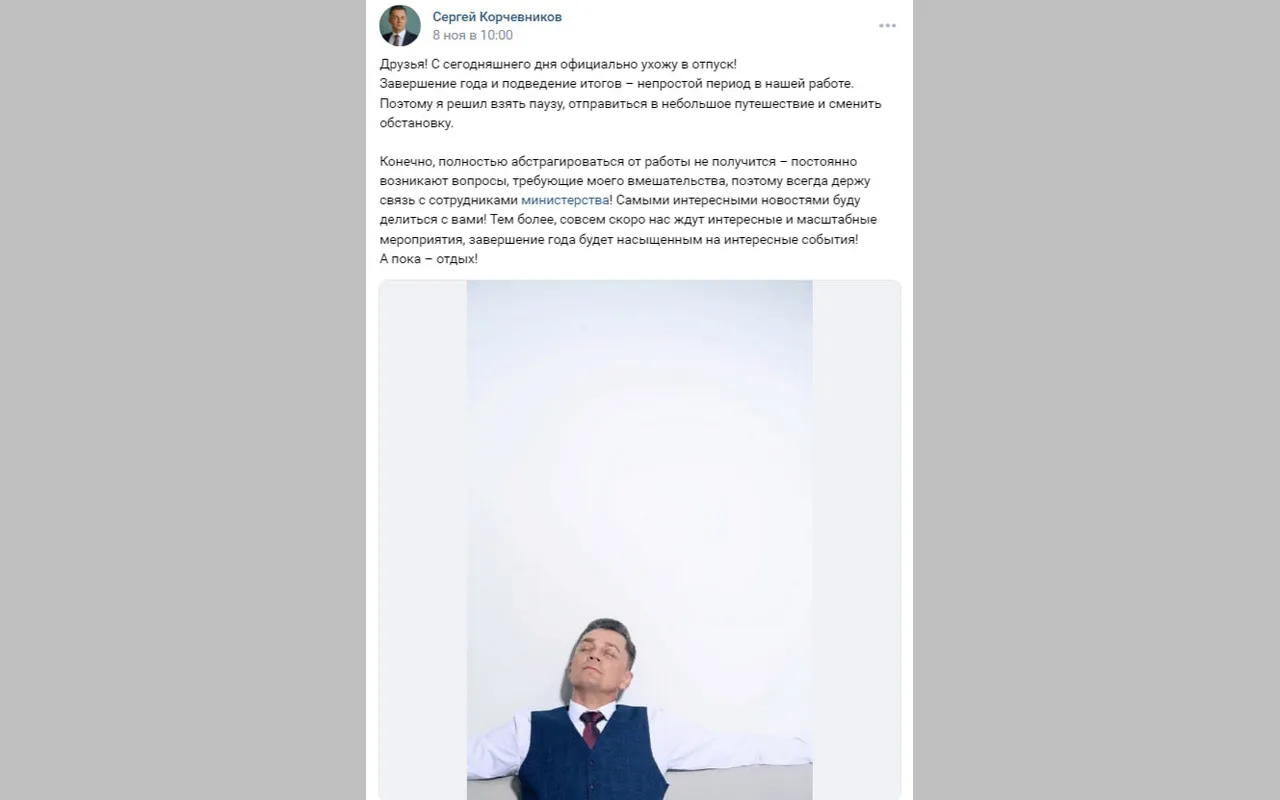The image size is (1280, 800).
Task: Click the empty left padding beside the photo
Action: pos(423,540)
